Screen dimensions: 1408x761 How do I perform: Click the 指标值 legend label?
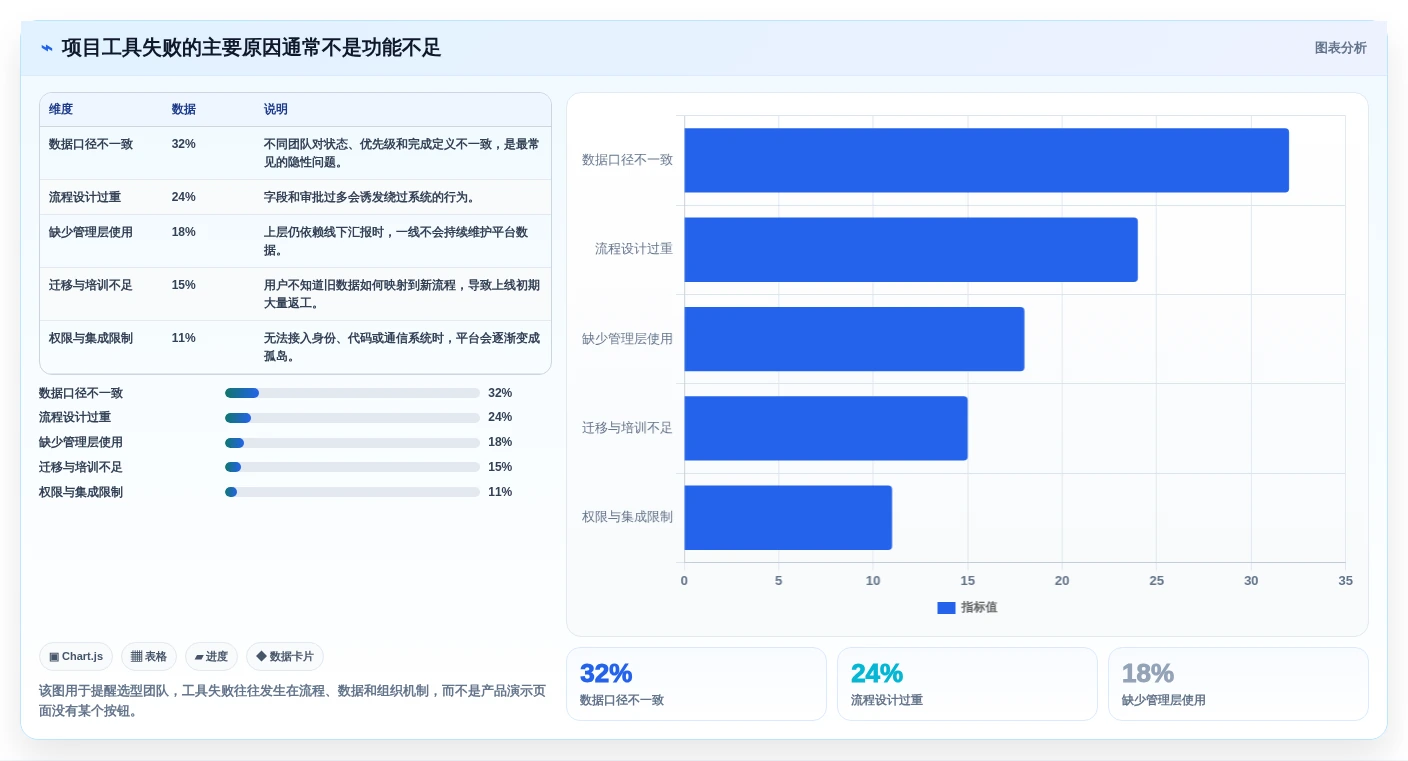[x=979, y=607]
